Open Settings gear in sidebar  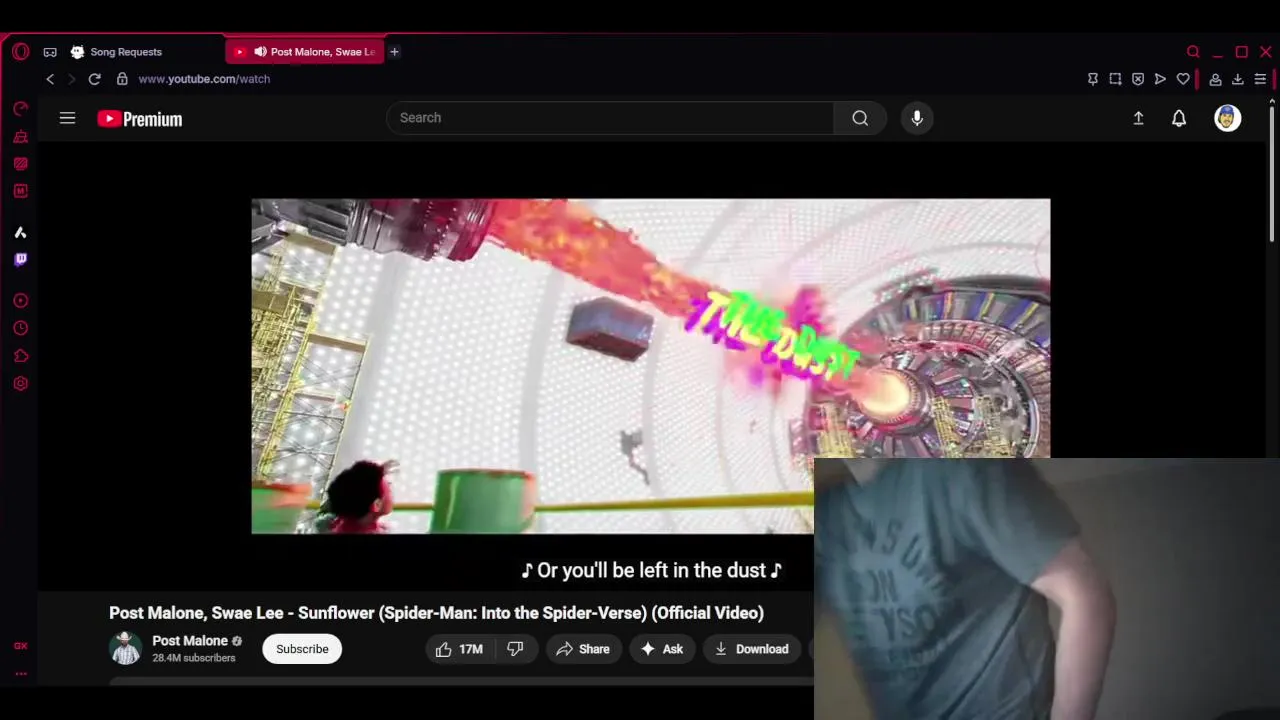(20, 383)
